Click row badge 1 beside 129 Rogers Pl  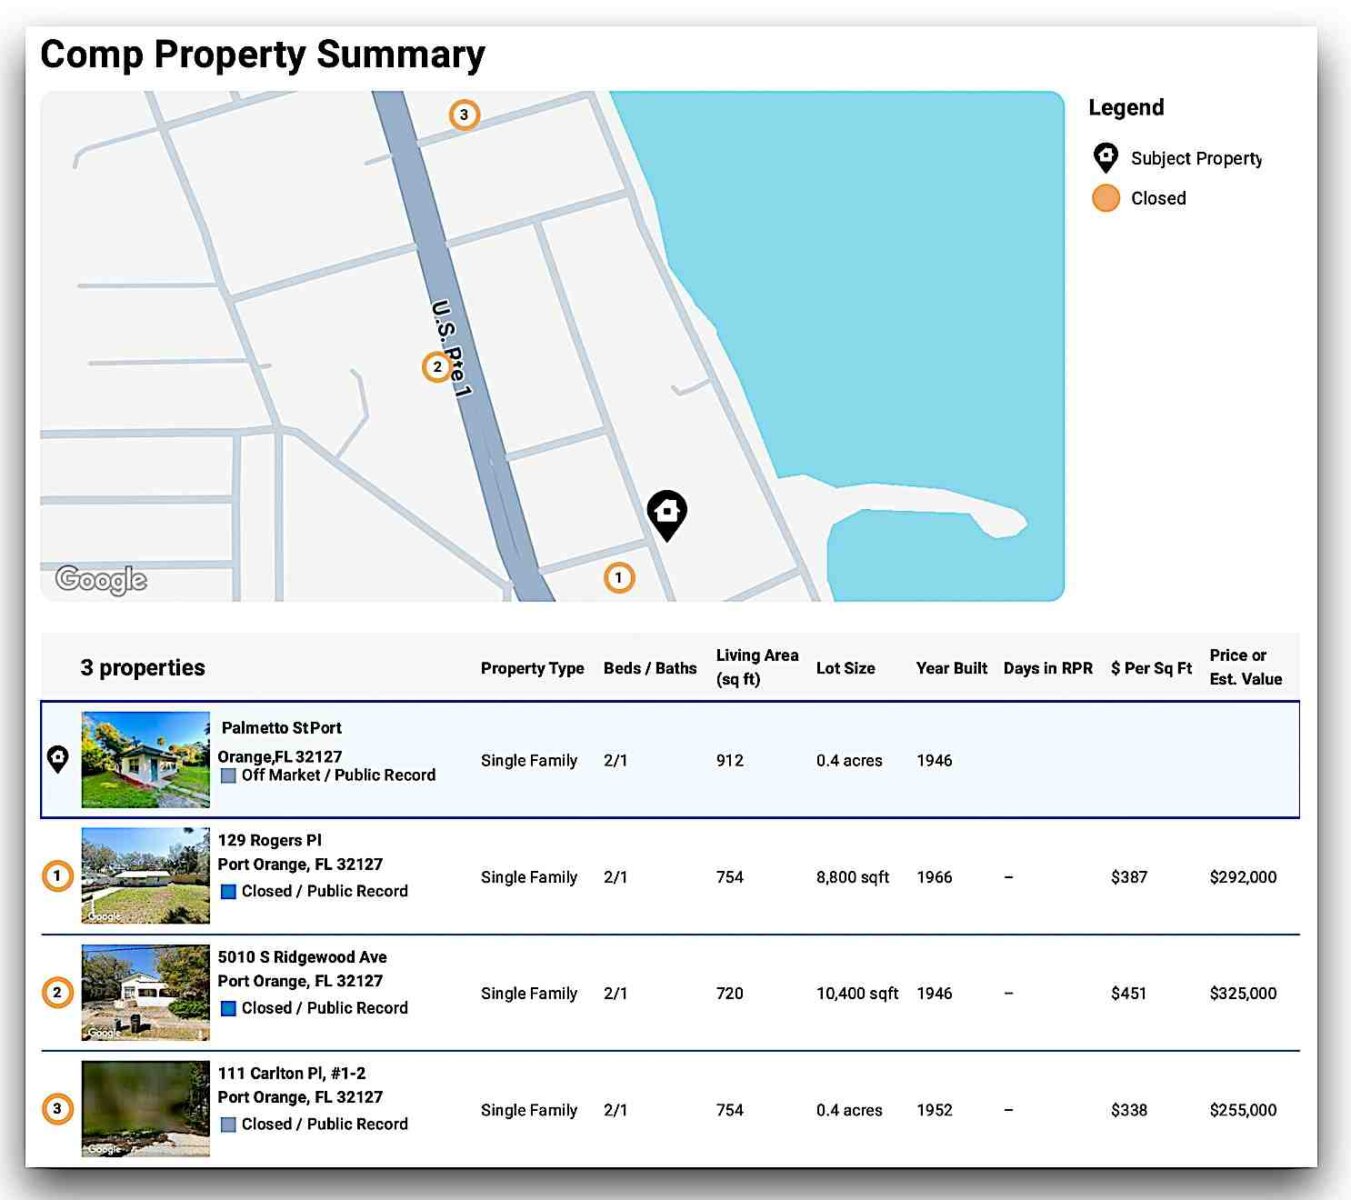pos(58,876)
